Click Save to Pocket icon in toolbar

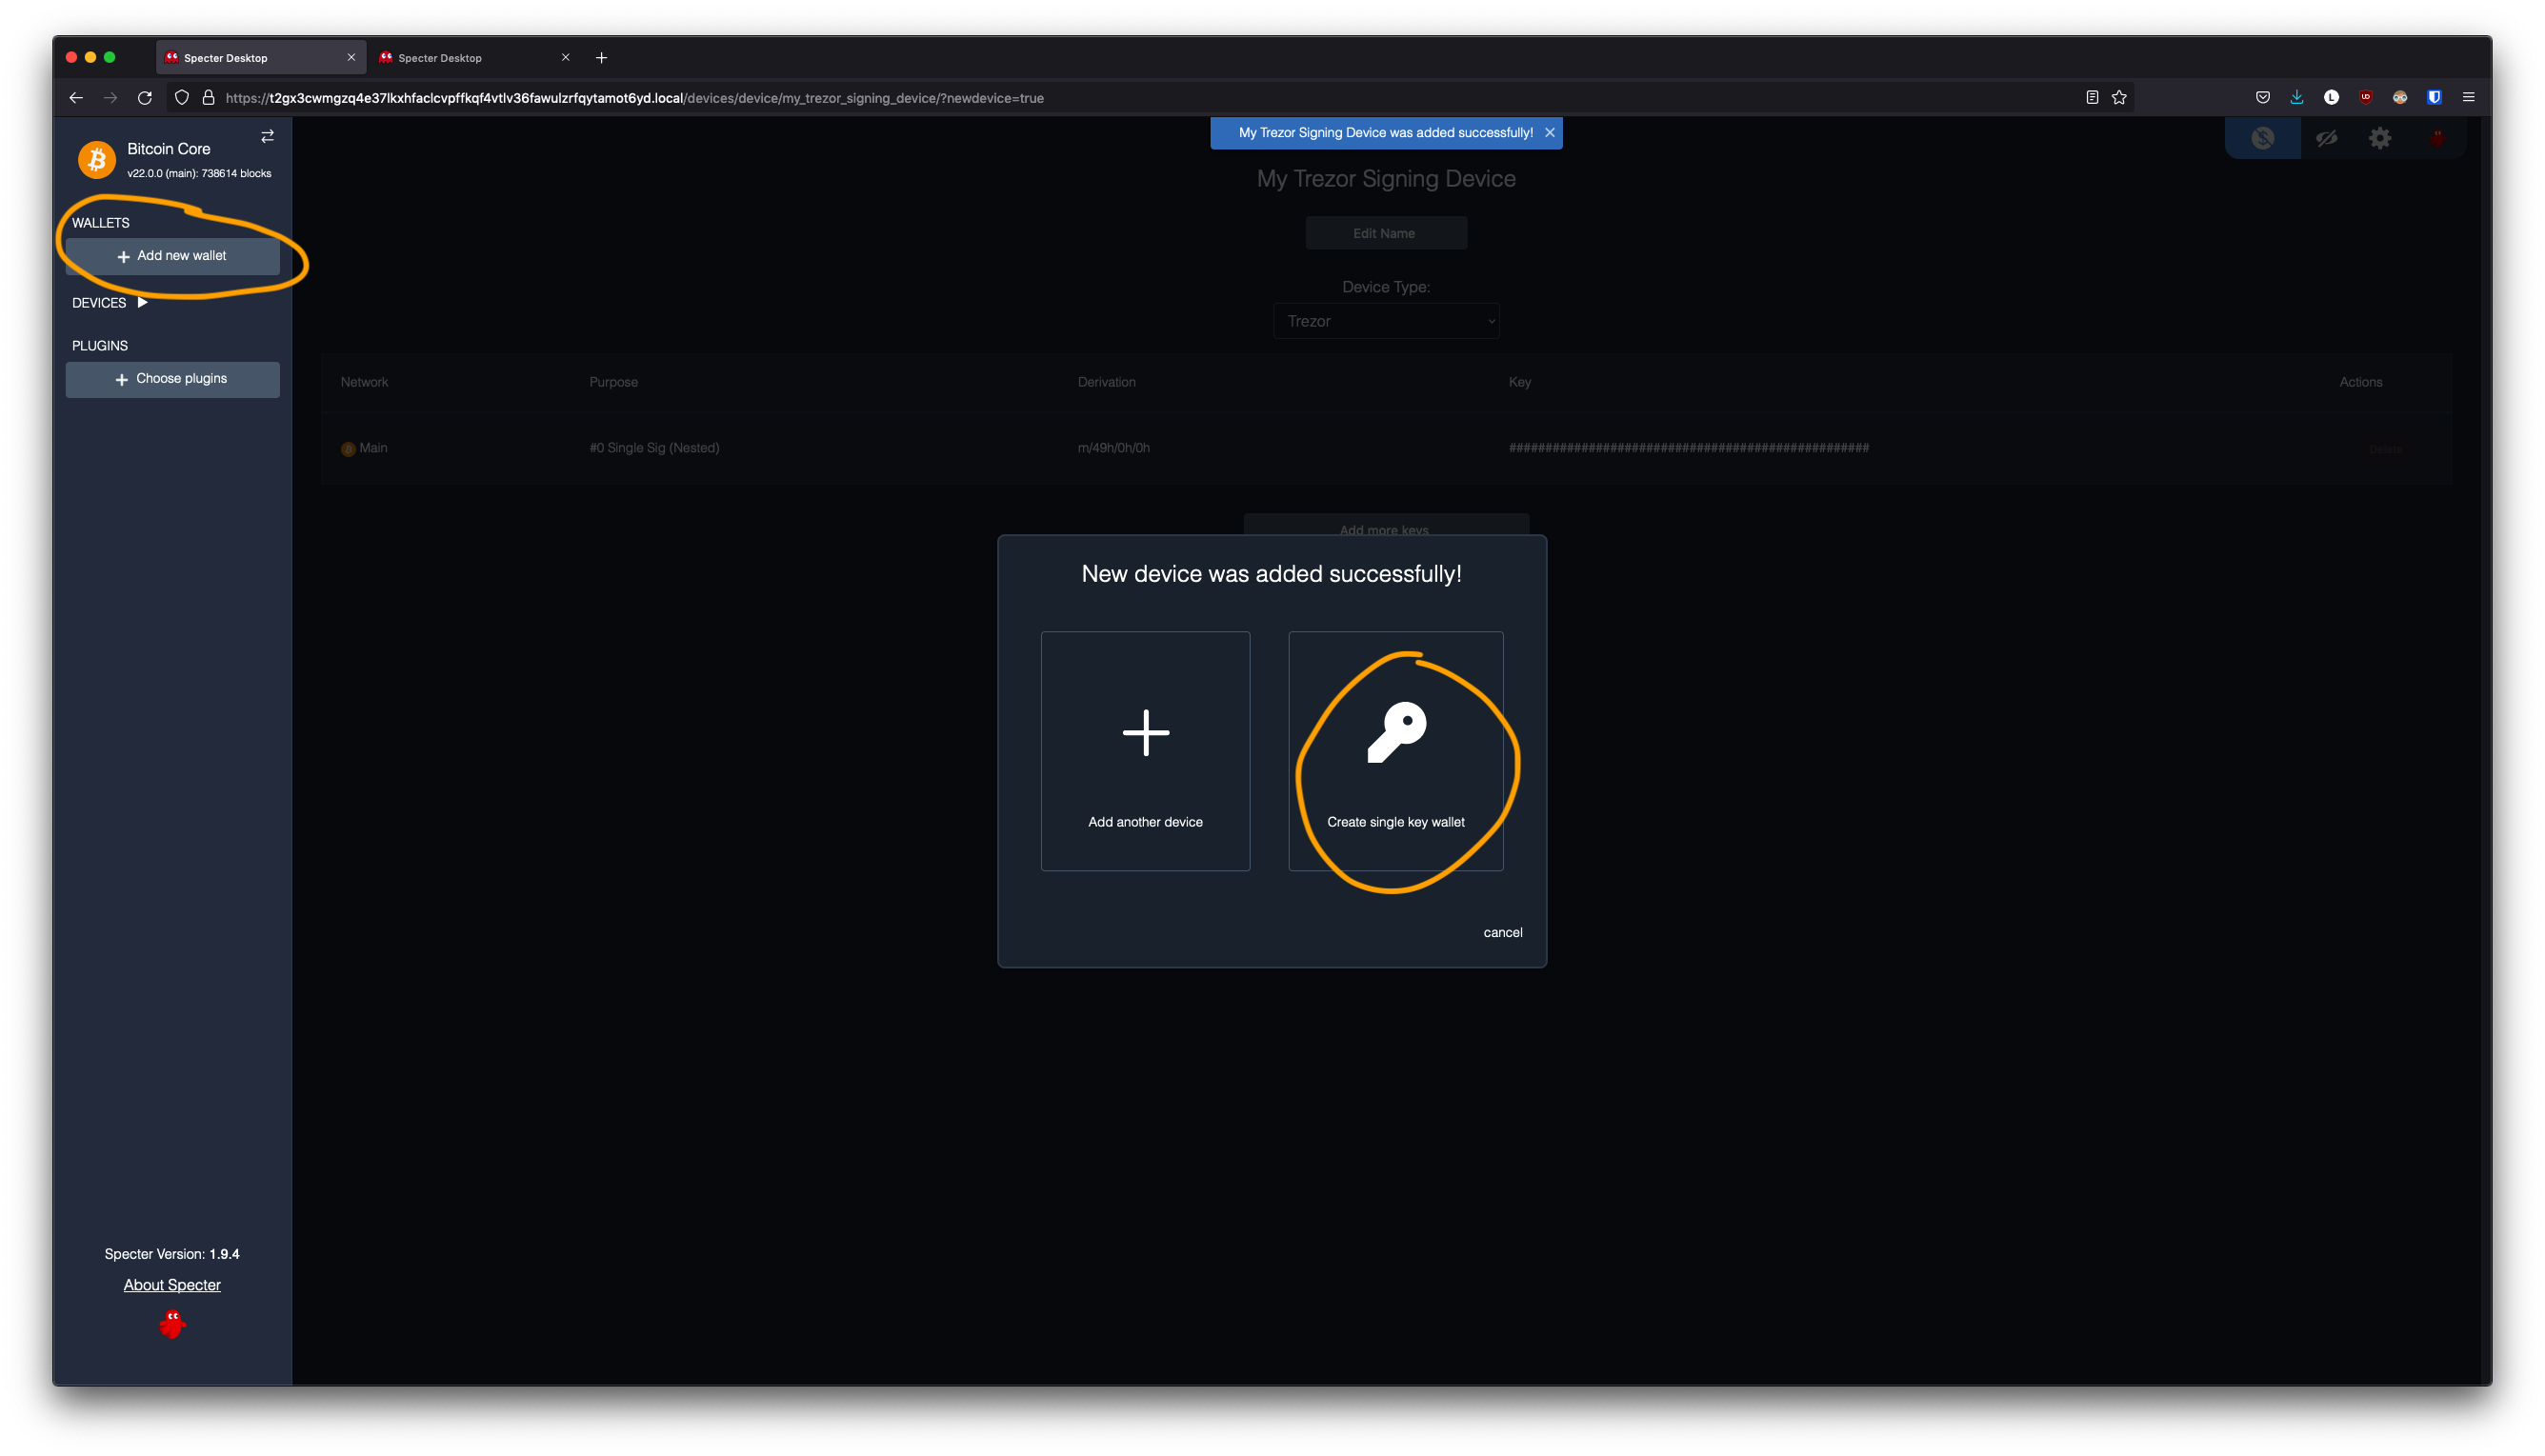pyautogui.click(x=2262, y=97)
